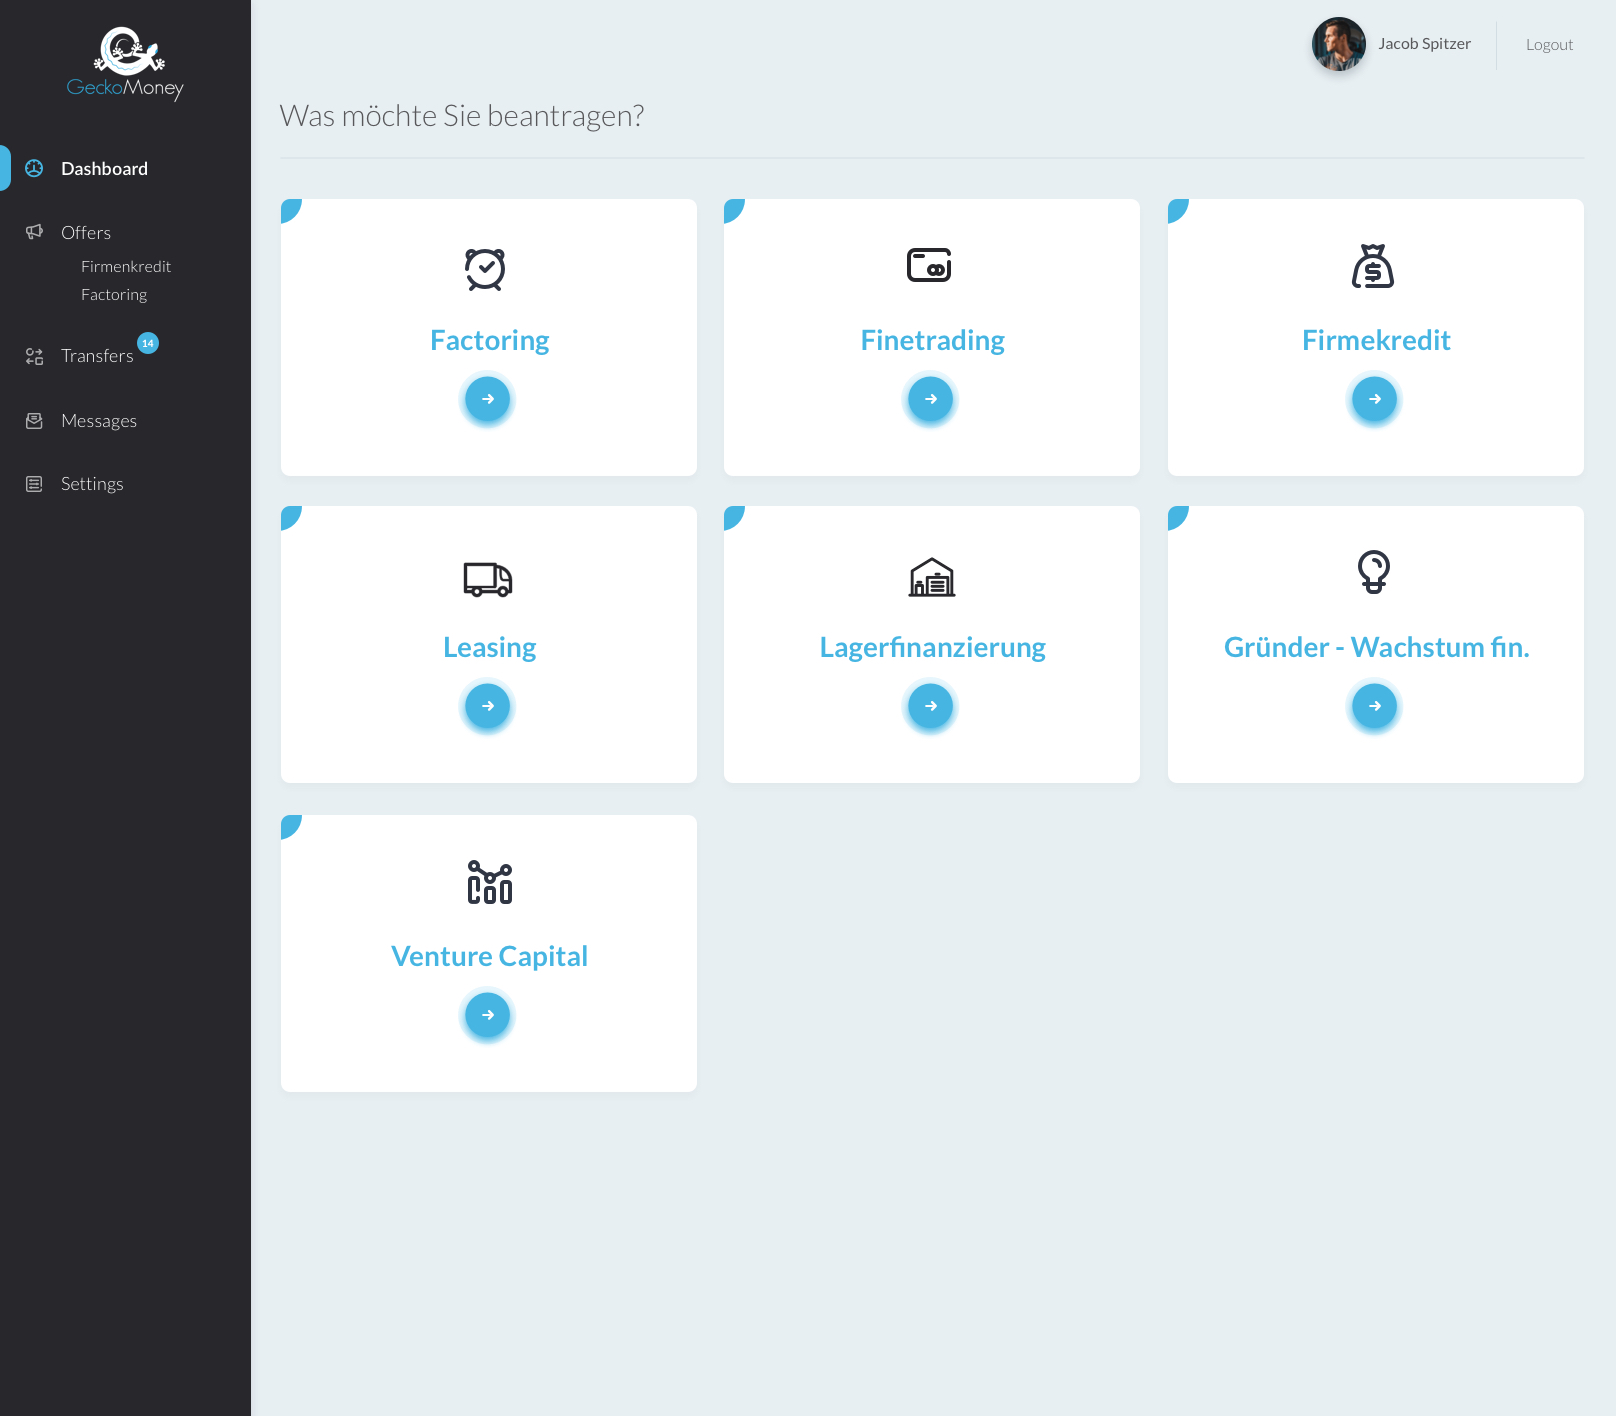Screen dimensions: 1616x1416
Task: Open Finetrading via its arrow button
Action: 931,399
